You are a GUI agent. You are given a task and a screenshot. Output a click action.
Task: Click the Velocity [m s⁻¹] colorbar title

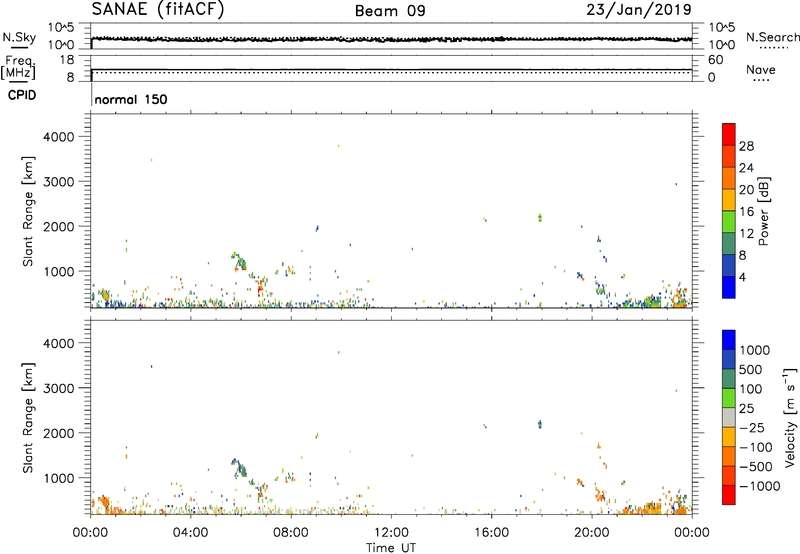[790, 417]
